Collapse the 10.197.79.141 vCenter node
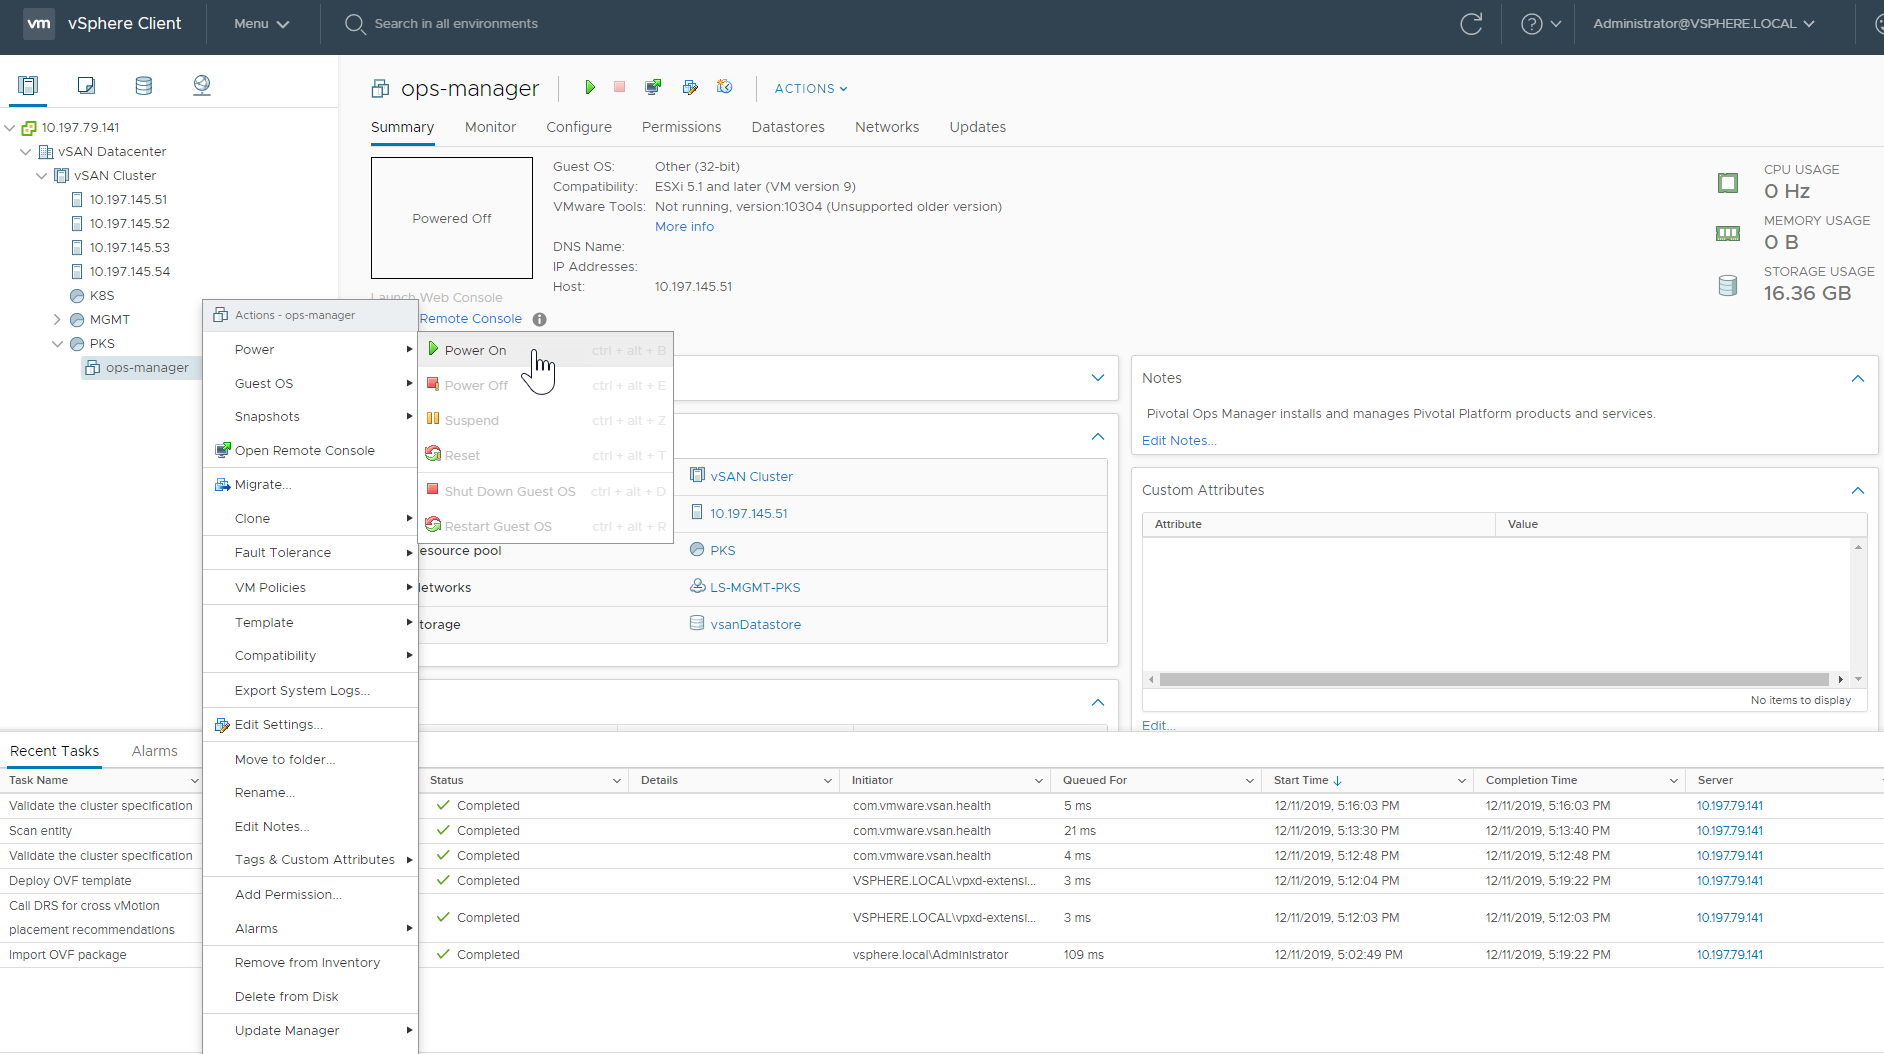Screen dimensions: 1884x1054 pos(10,128)
